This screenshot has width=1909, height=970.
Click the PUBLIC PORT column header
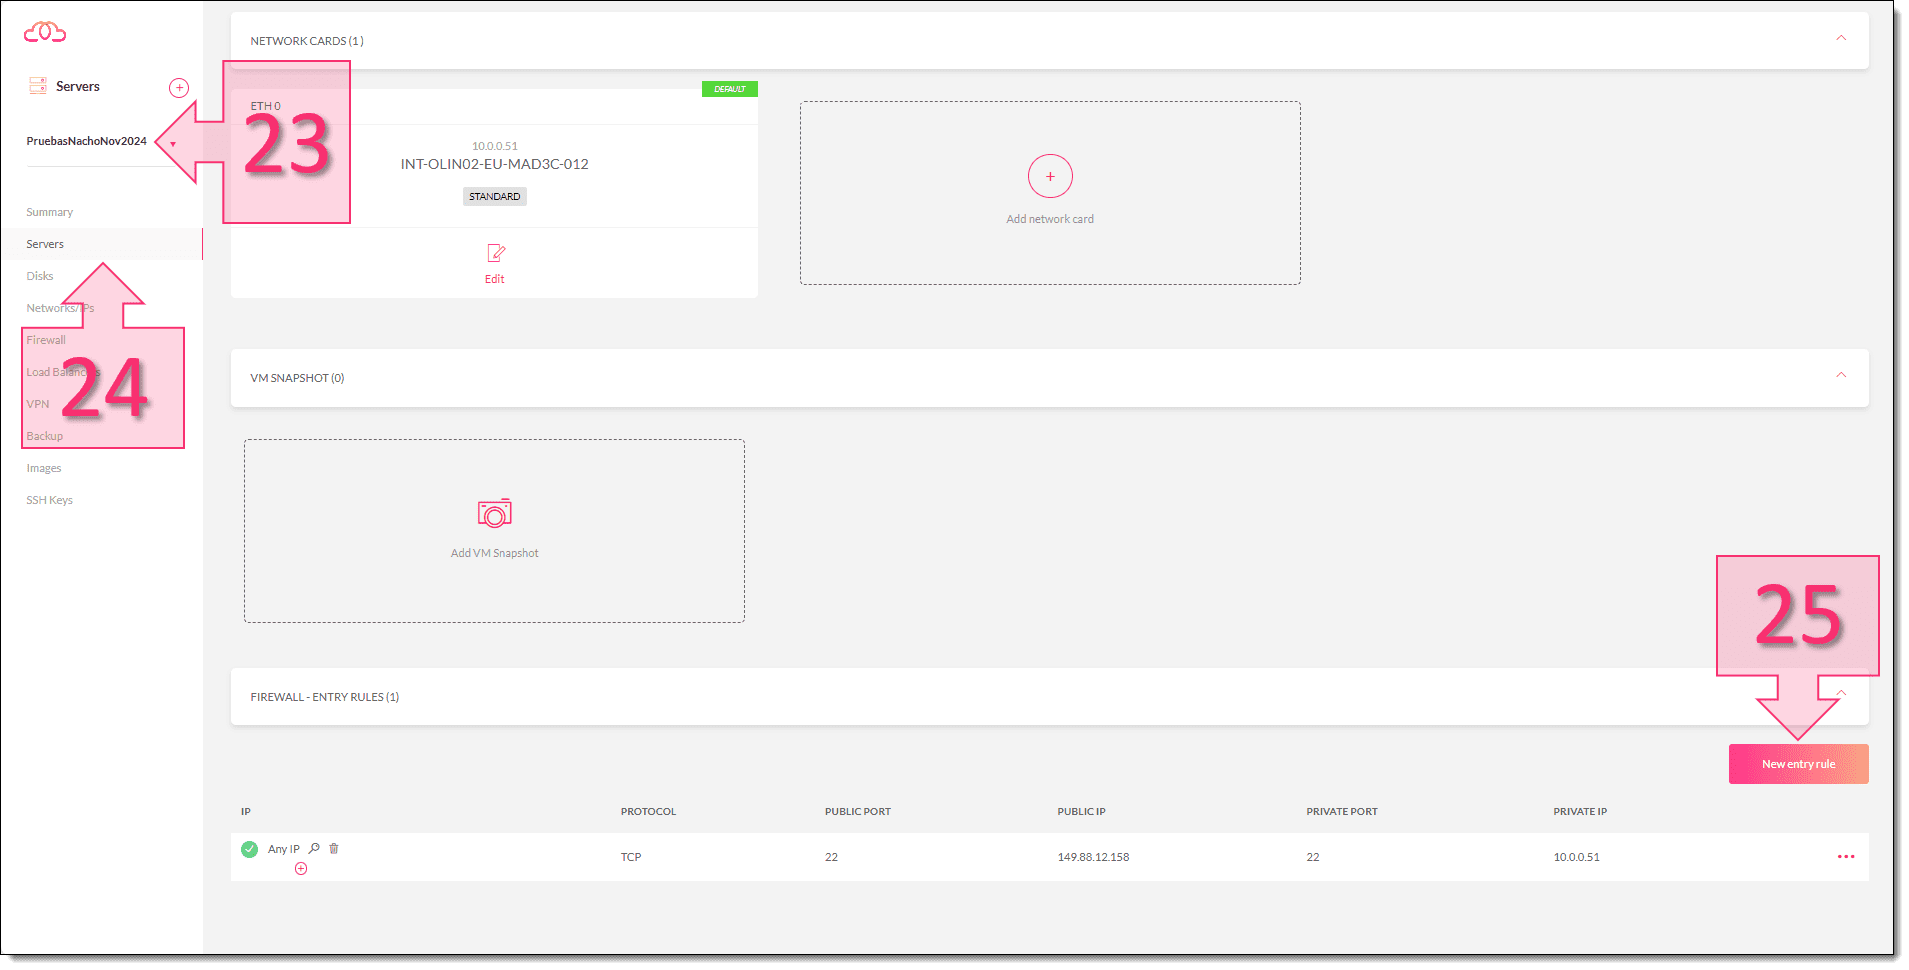[858, 811]
